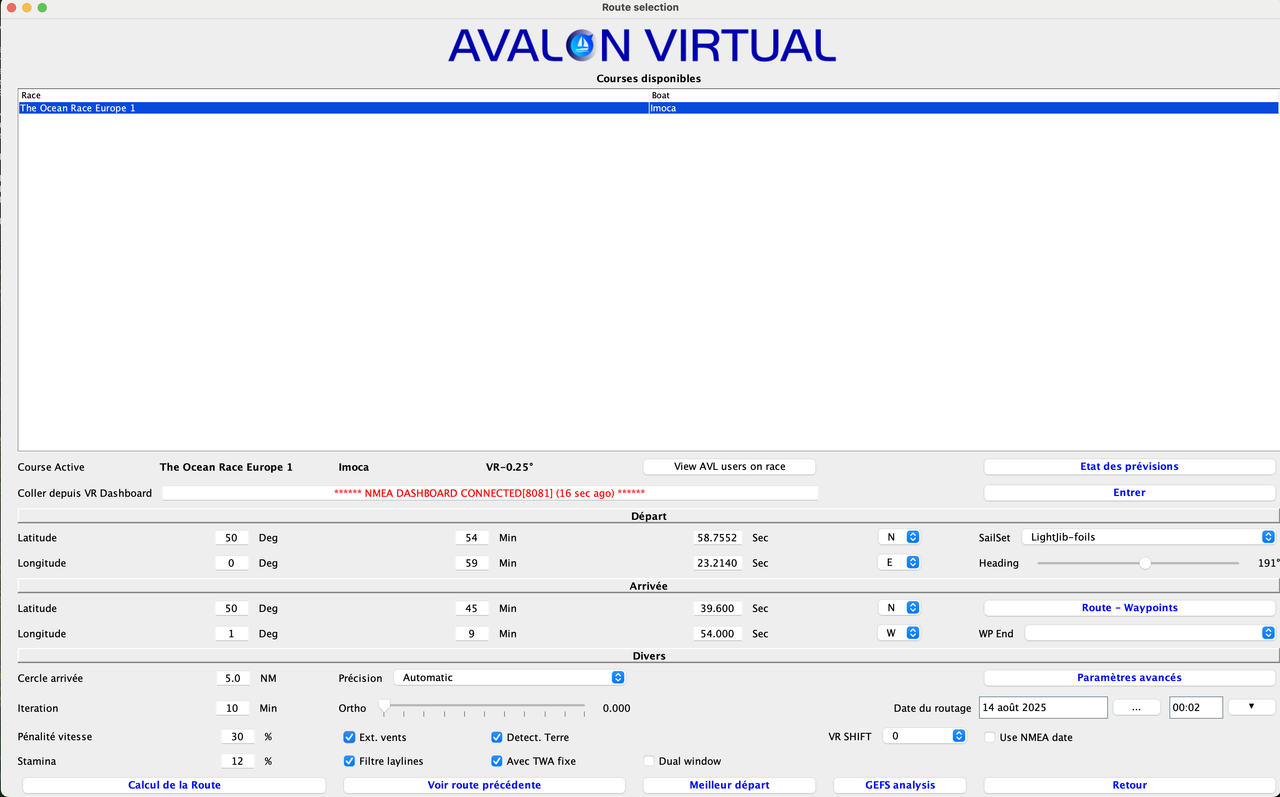The width and height of the screenshot is (1280, 797).
Task: Edit Arrivée latitude degrees field
Action: [231, 609]
